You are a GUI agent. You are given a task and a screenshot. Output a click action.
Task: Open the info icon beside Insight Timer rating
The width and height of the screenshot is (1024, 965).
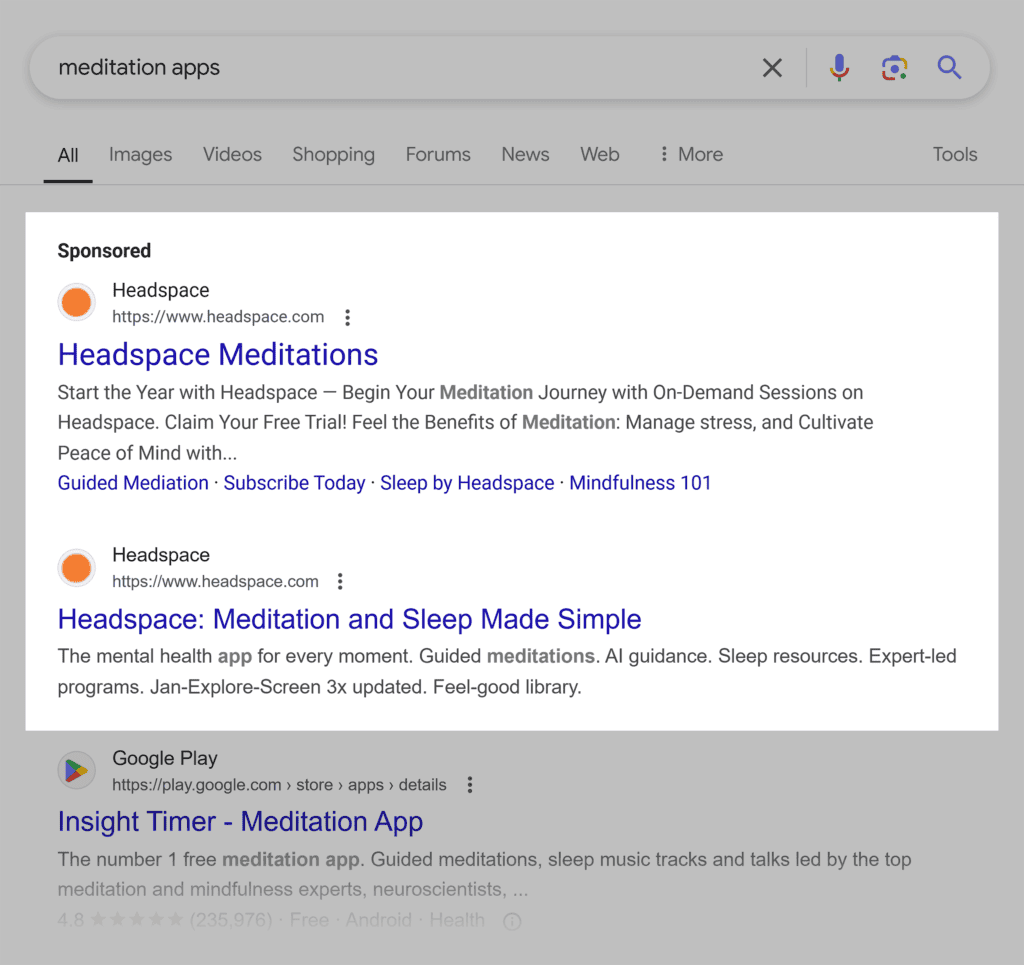tap(512, 922)
